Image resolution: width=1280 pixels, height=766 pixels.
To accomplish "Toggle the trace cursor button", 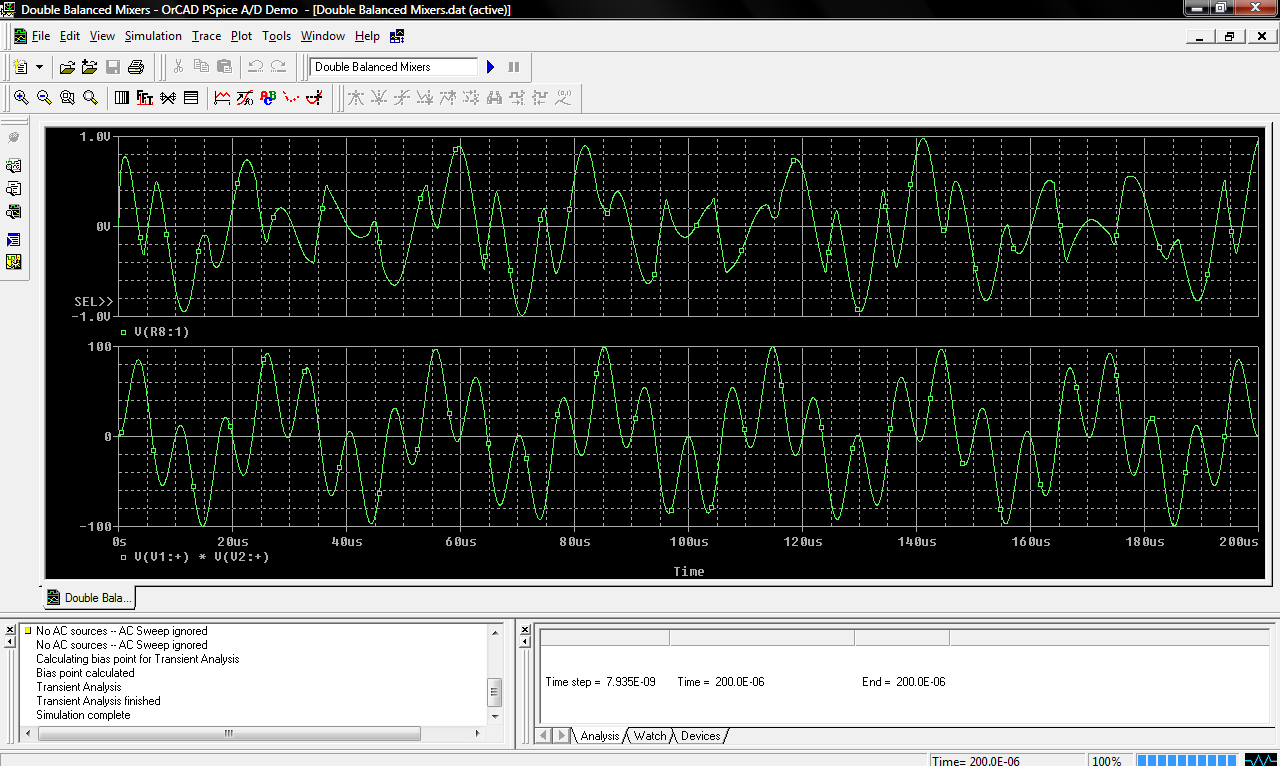I will click(314, 98).
